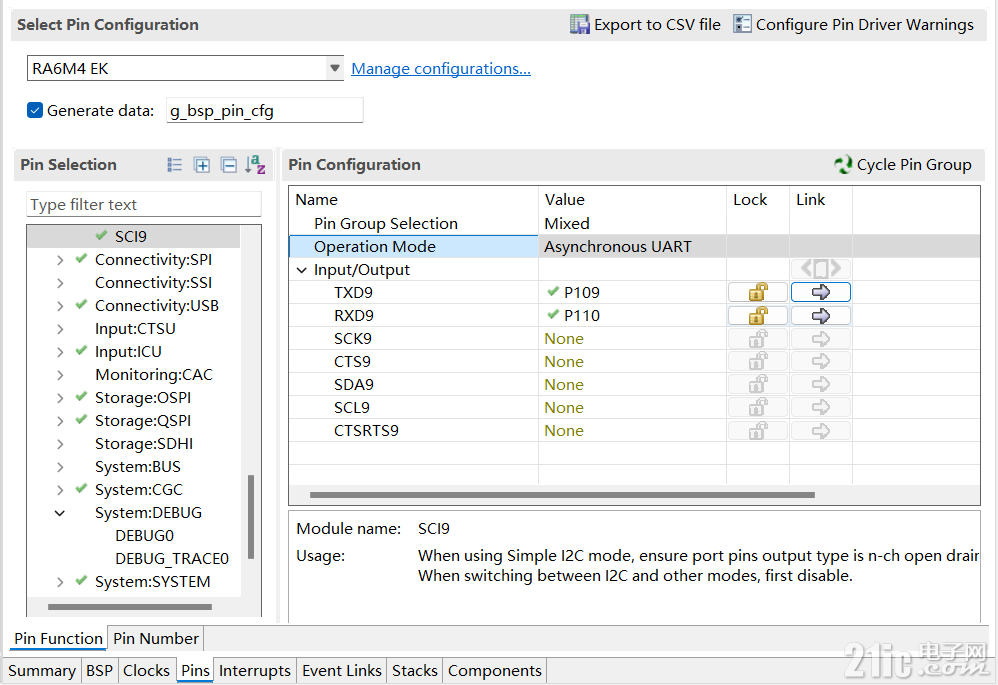Image resolution: width=998 pixels, height=685 pixels.
Task: Click link arrow in CTSRTS9 row
Action: click(820, 431)
